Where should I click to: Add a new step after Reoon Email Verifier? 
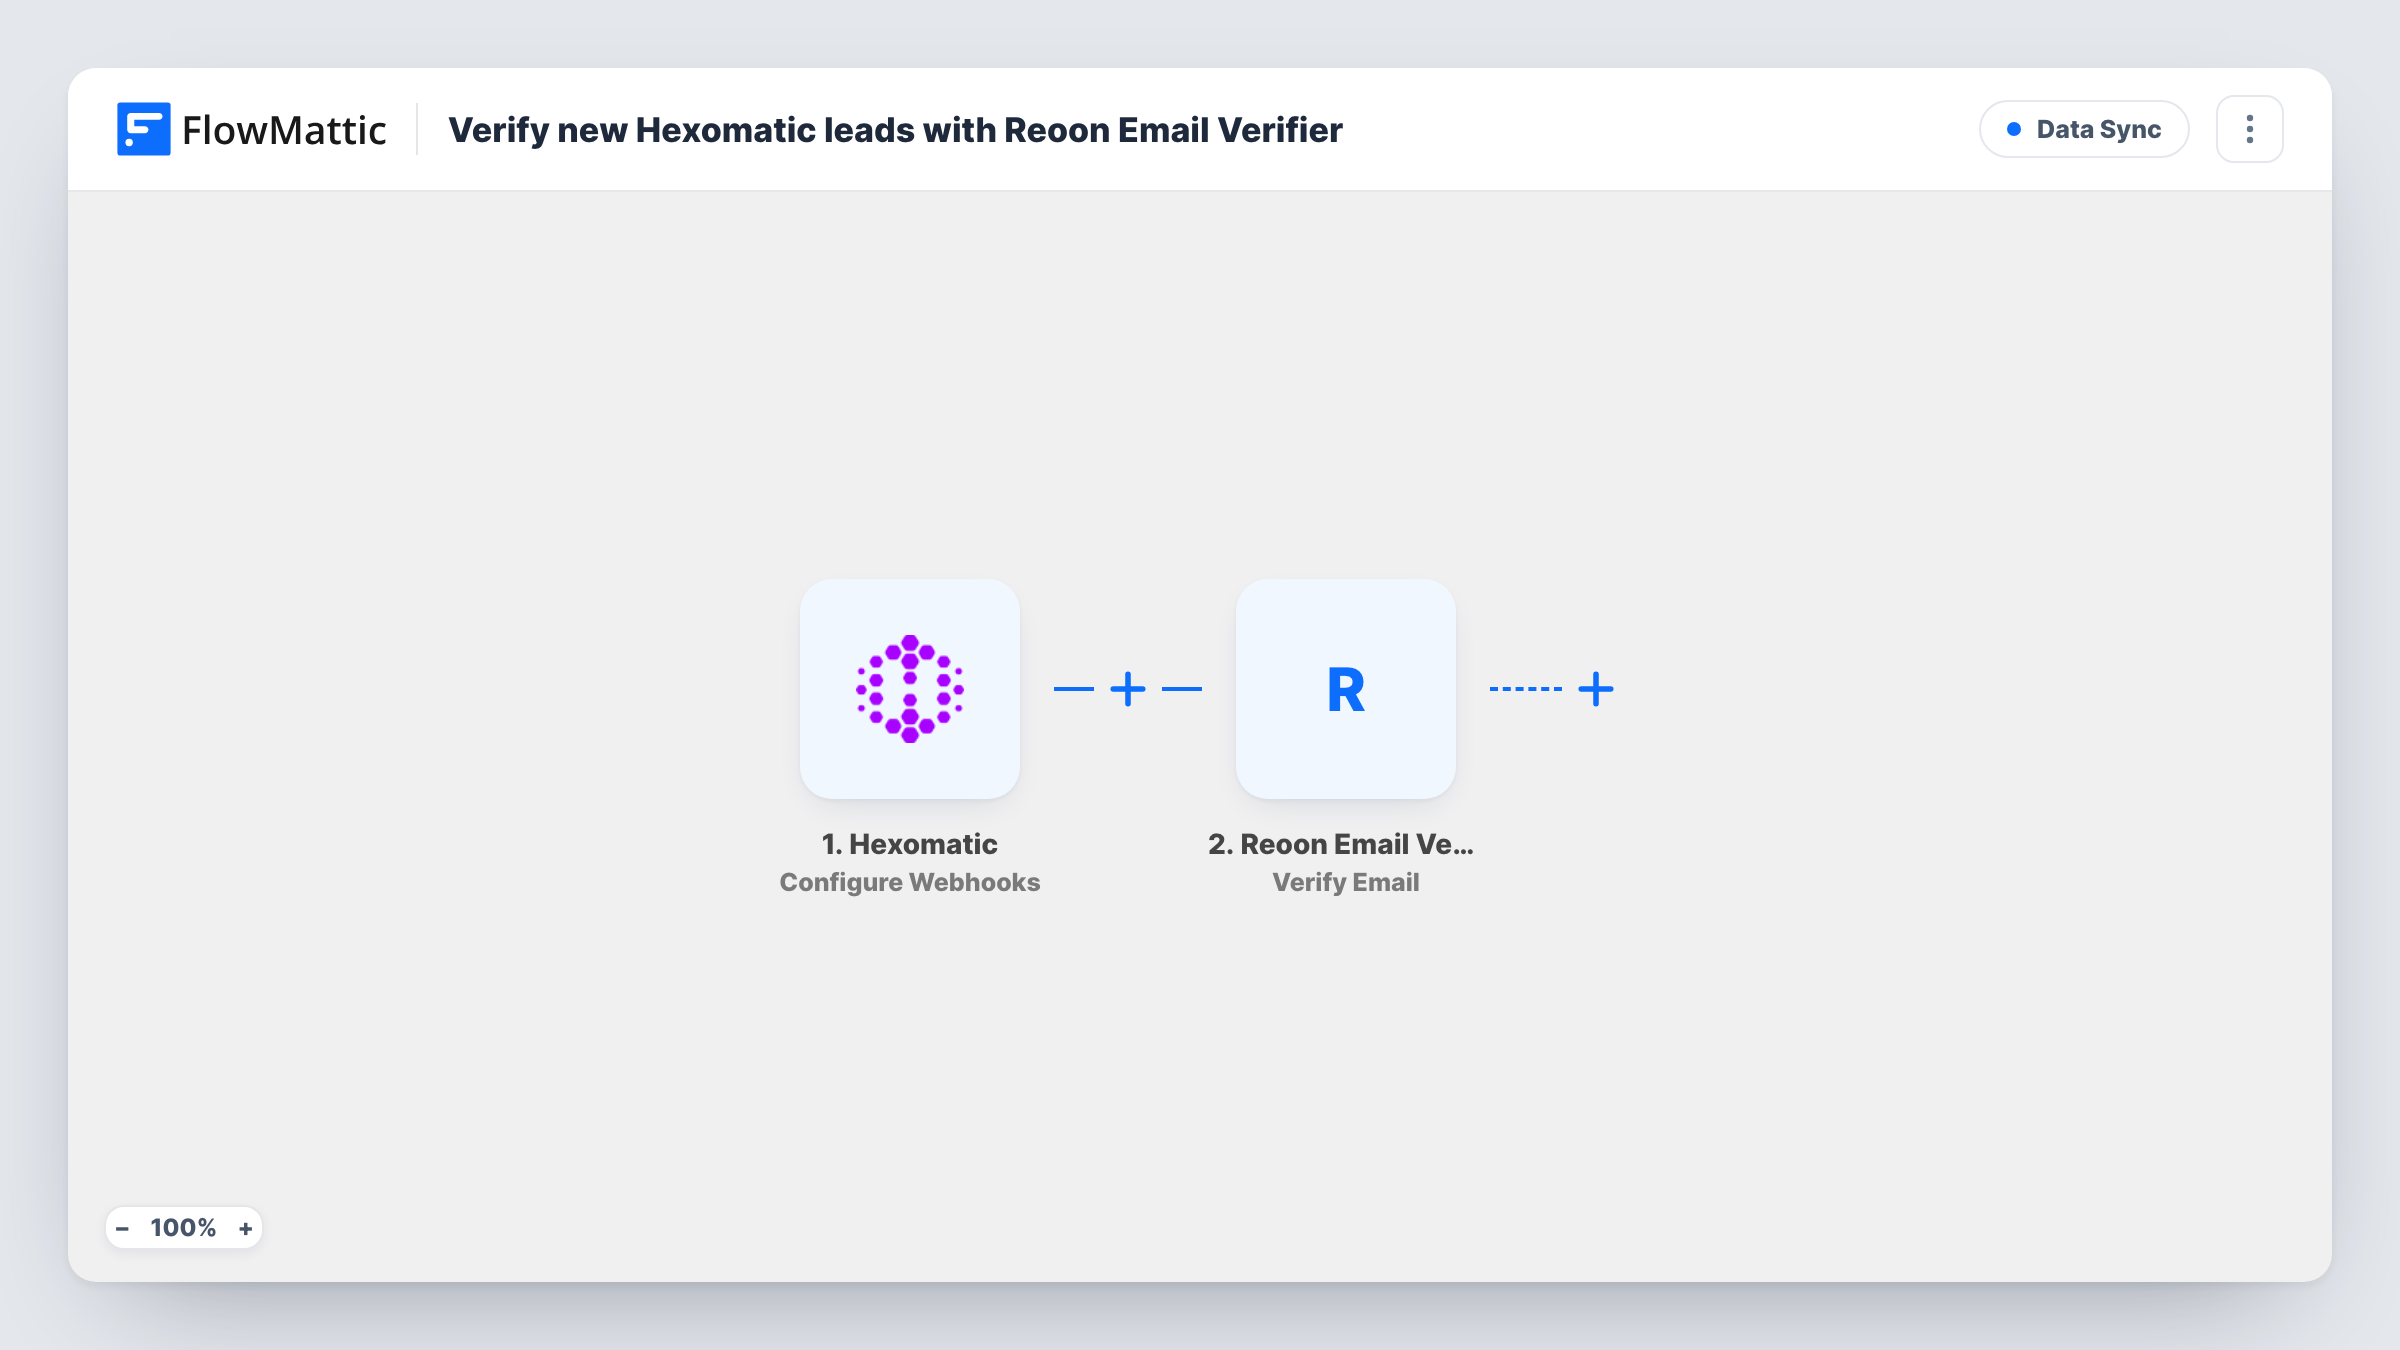[1596, 689]
